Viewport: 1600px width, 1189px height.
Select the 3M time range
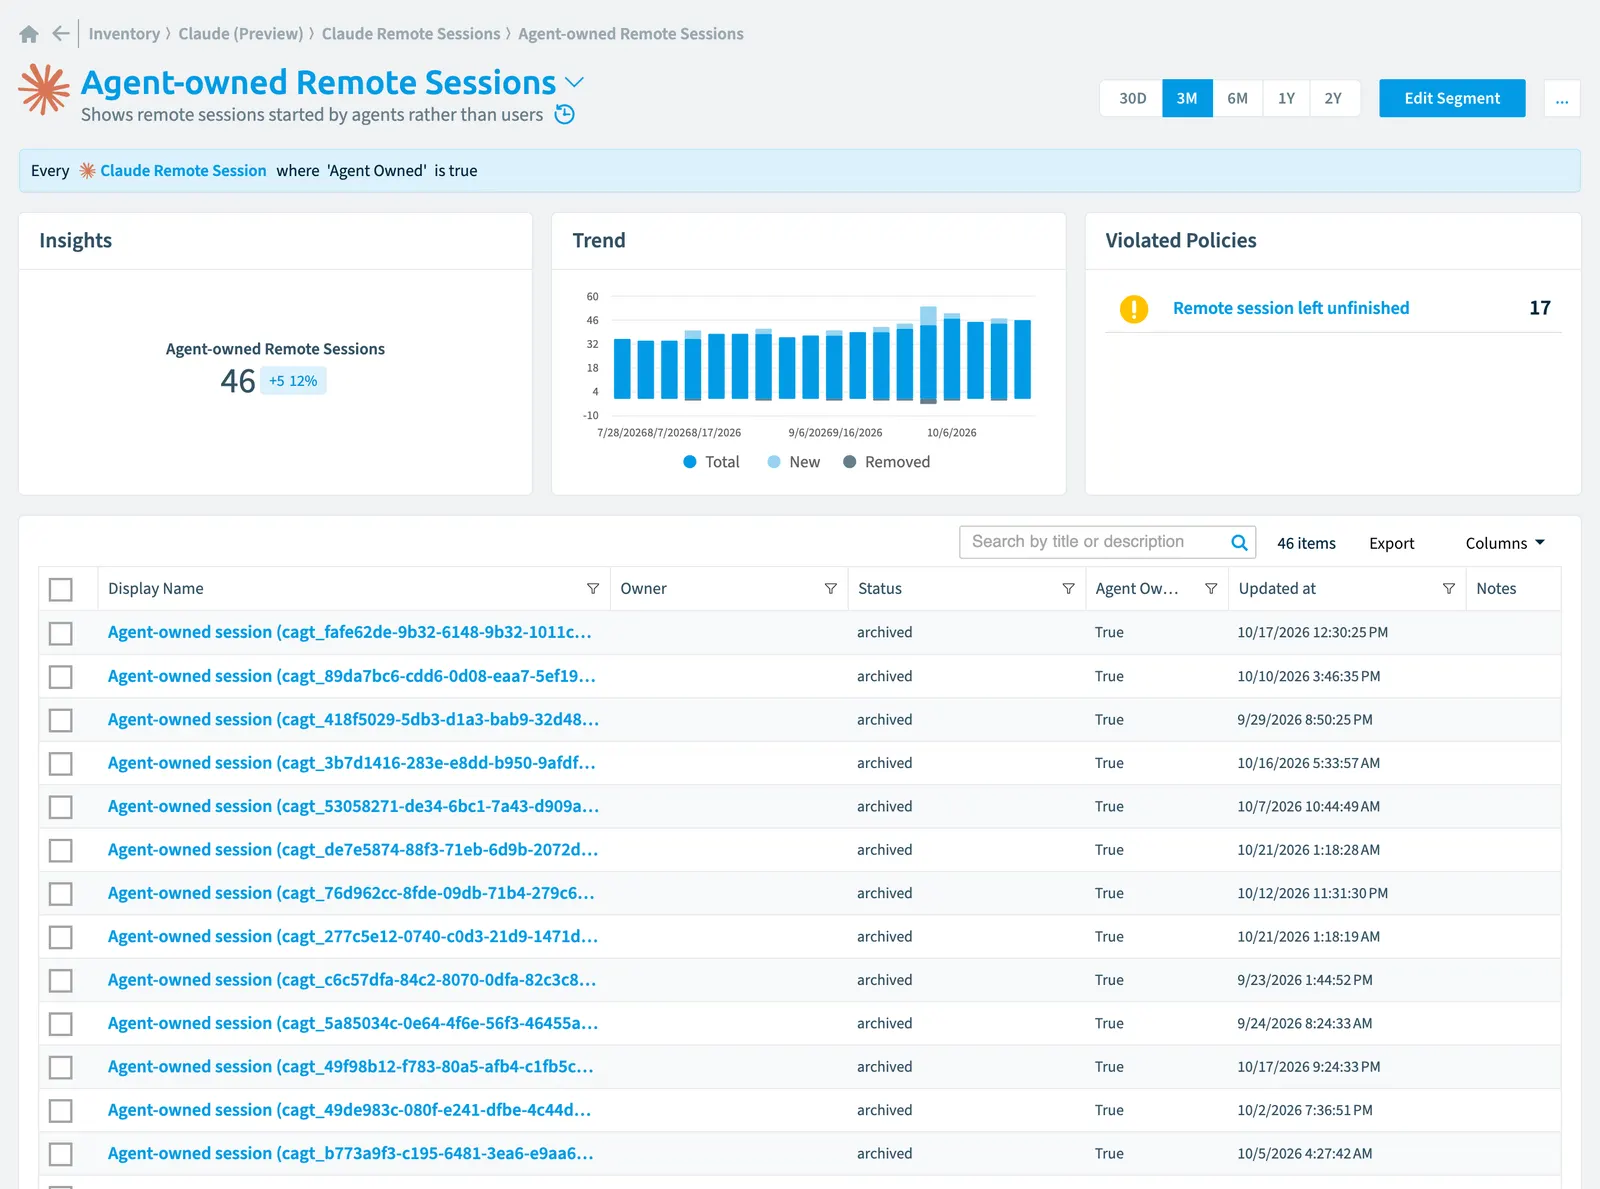[1187, 98]
